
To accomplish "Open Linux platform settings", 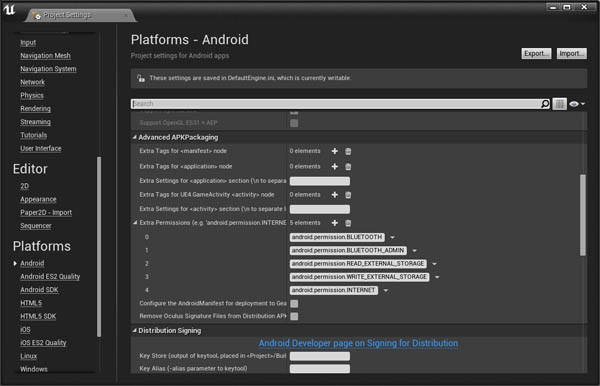I will point(29,356).
